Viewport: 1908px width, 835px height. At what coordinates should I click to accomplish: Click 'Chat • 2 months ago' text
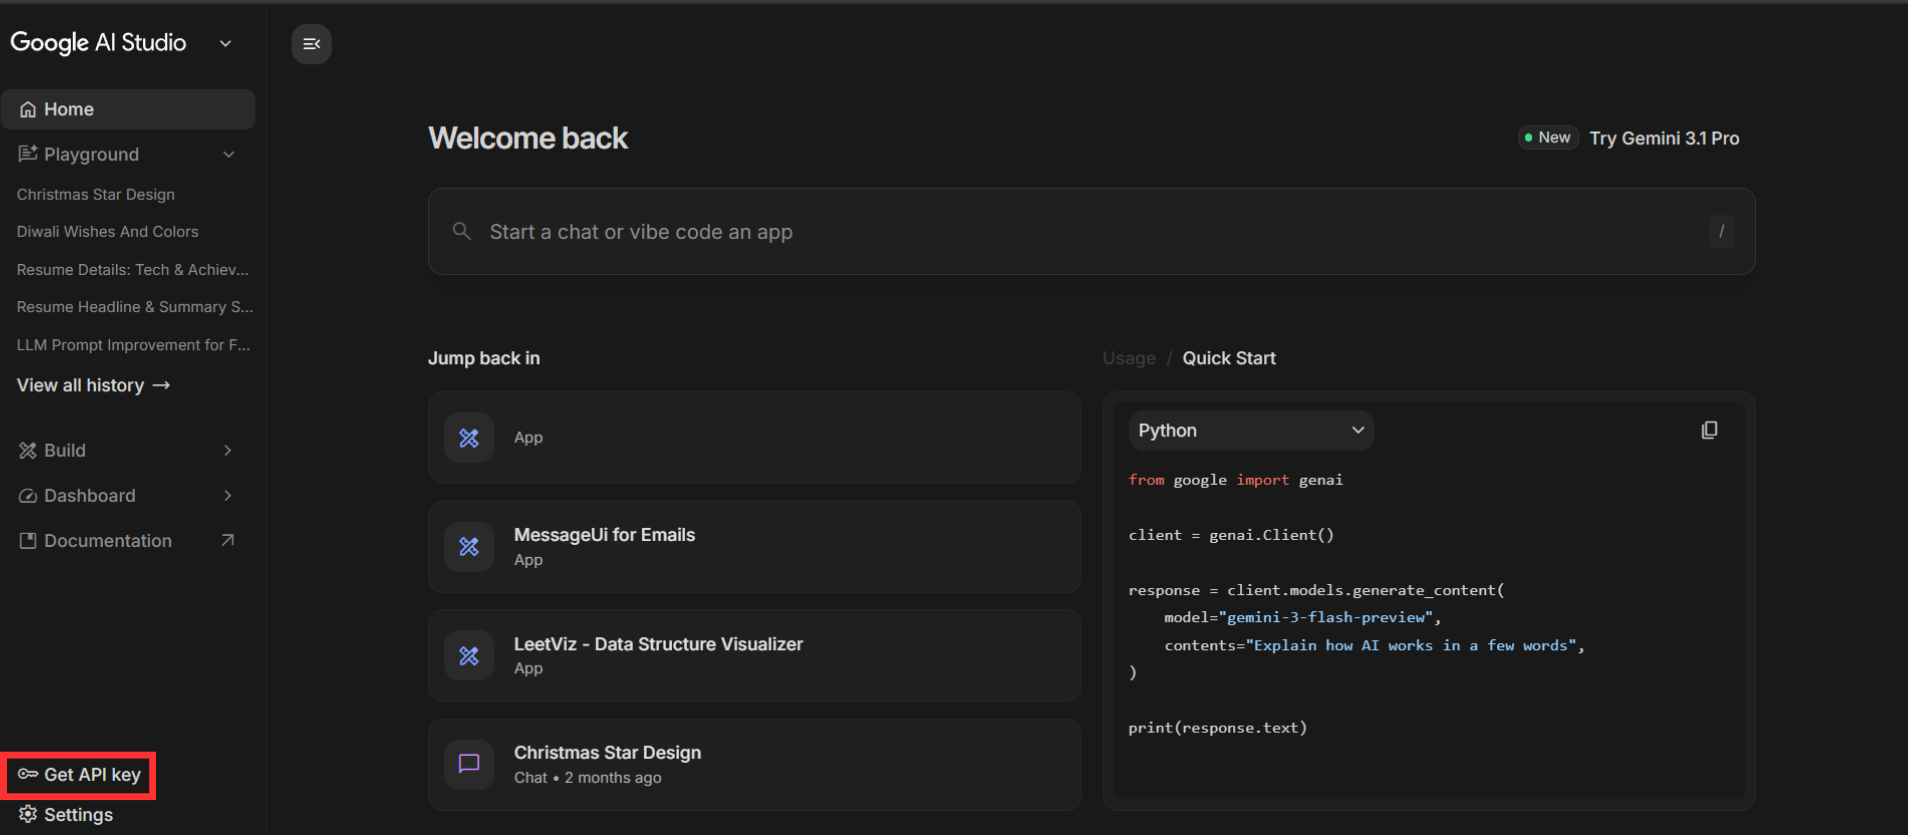588,778
